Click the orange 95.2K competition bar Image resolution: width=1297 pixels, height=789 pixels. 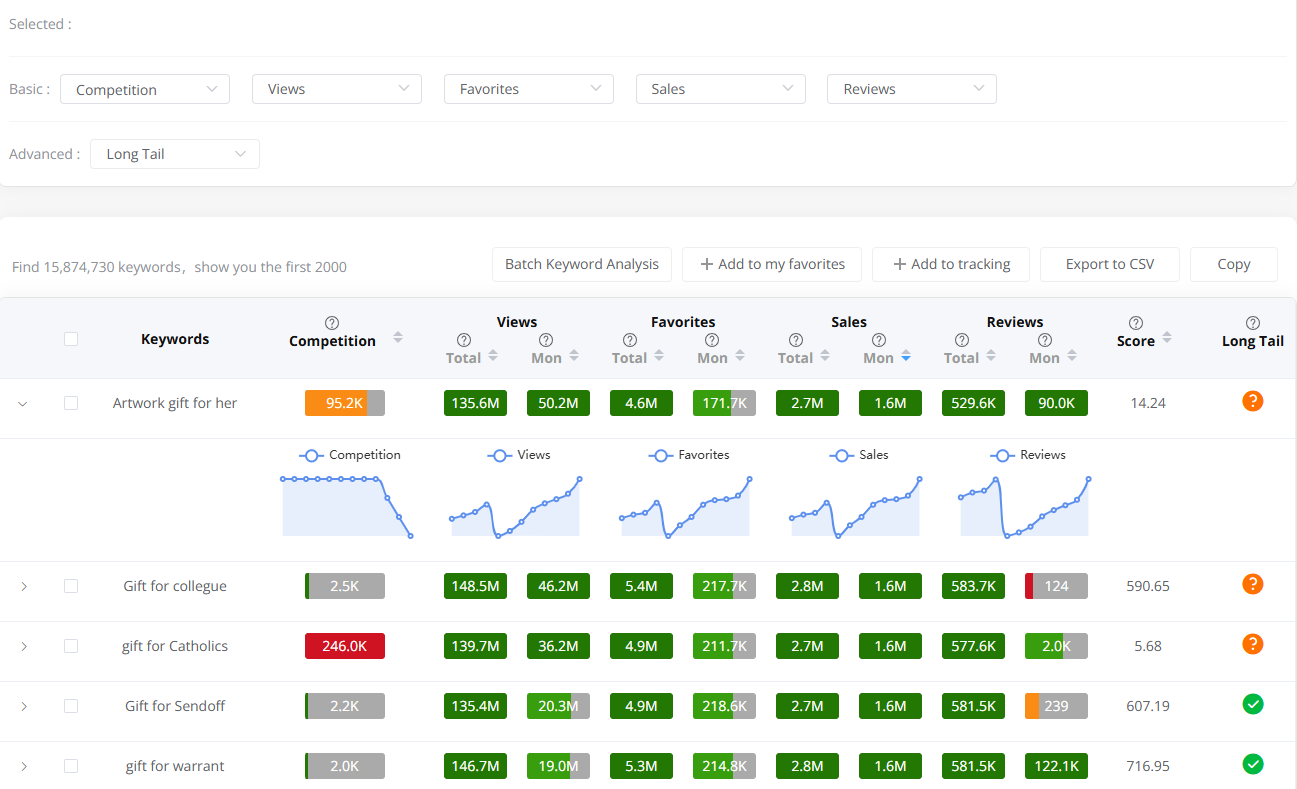(345, 403)
